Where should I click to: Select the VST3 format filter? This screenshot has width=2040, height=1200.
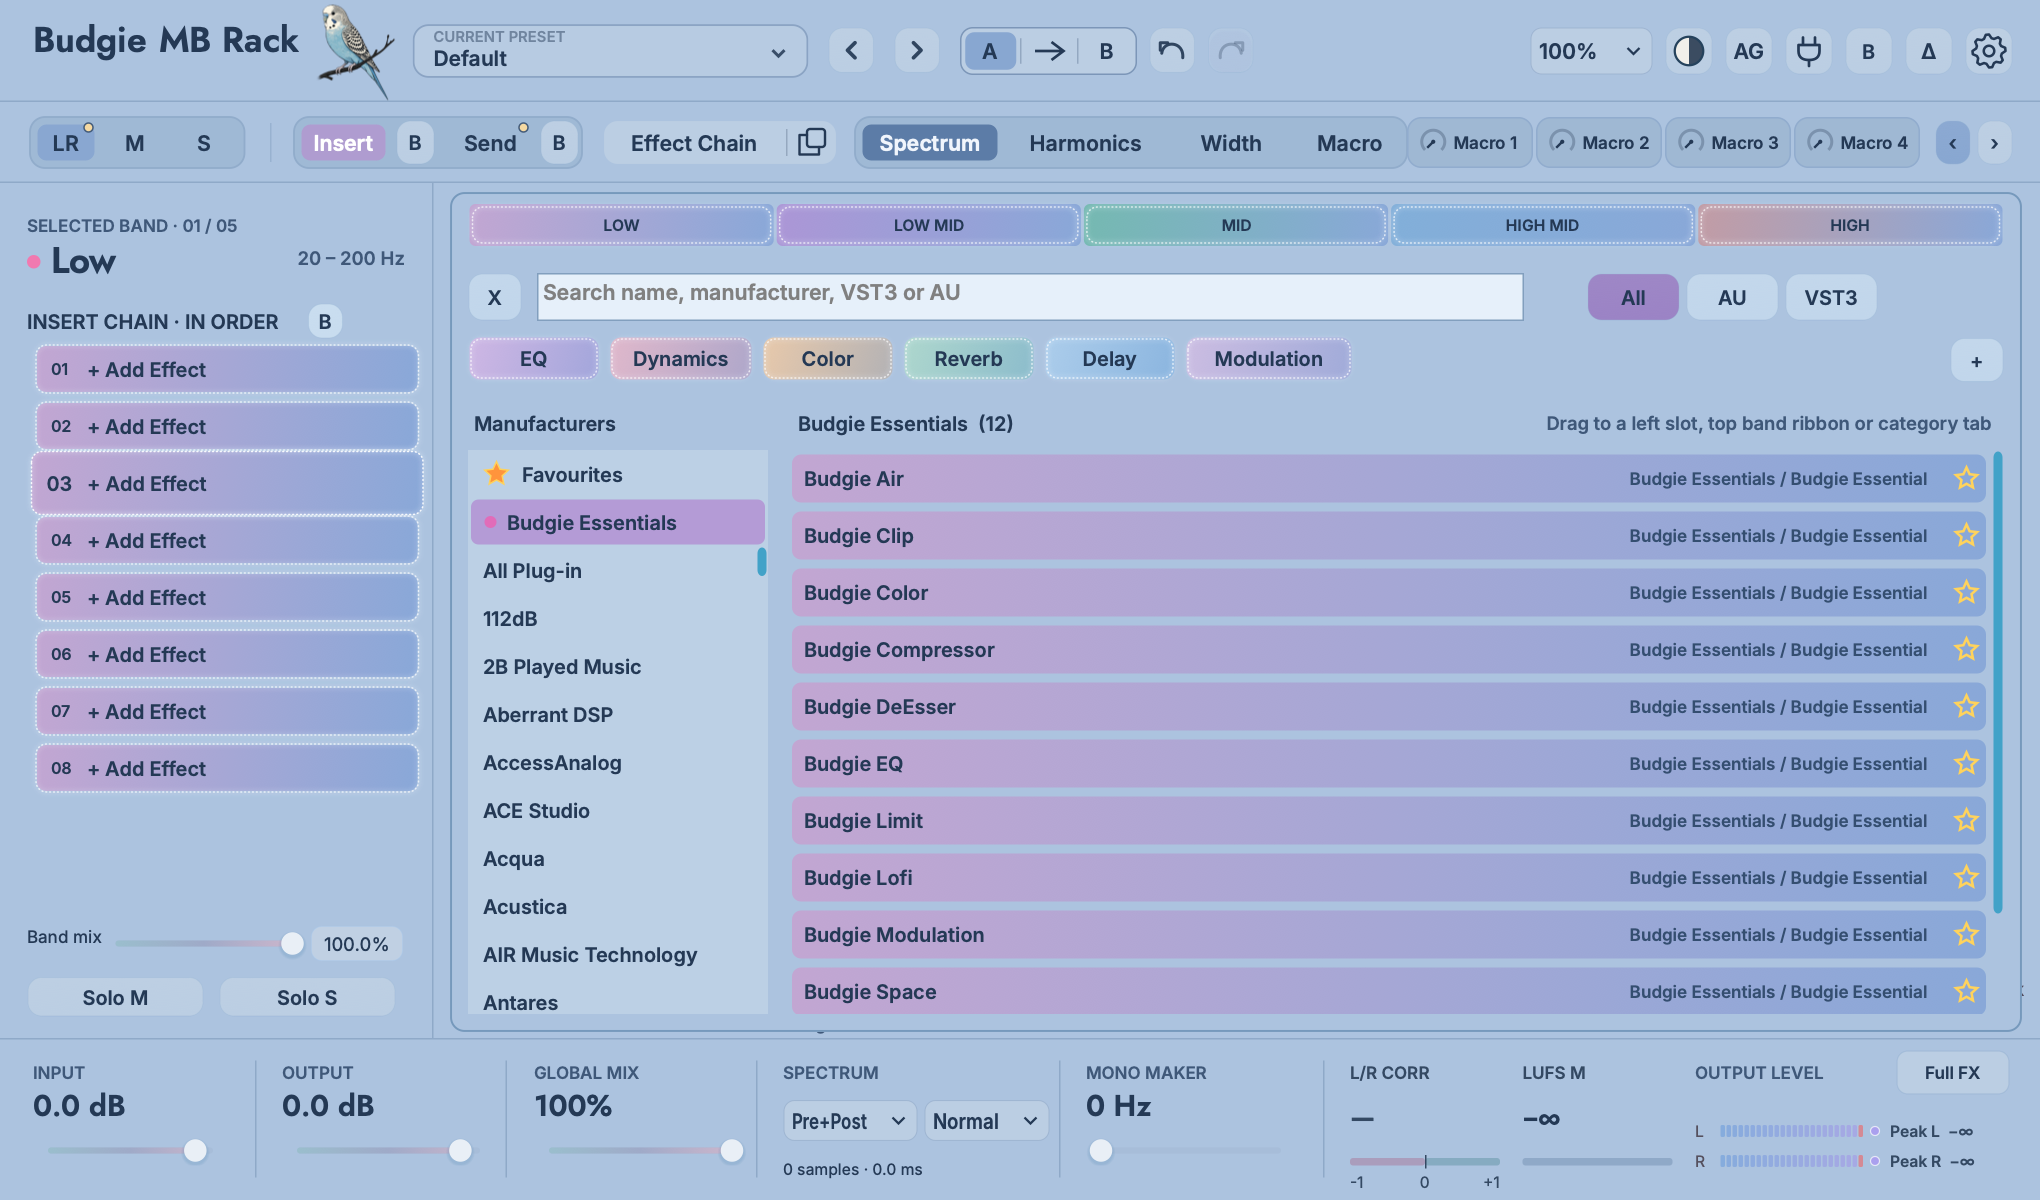[x=1830, y=297]
